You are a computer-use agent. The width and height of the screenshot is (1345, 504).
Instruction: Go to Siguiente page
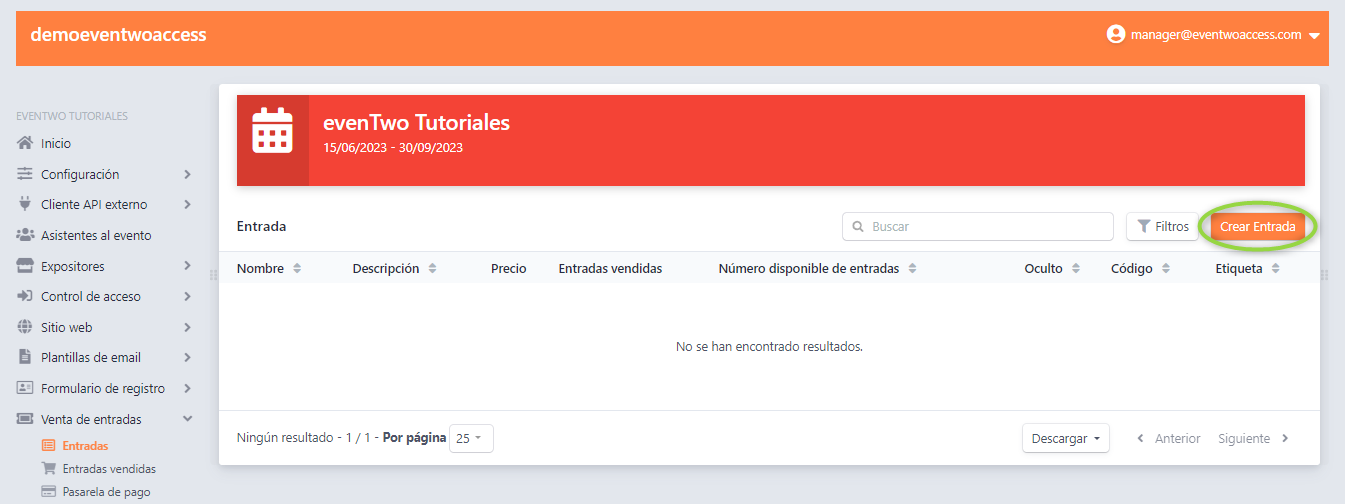tap(1253, 439)
